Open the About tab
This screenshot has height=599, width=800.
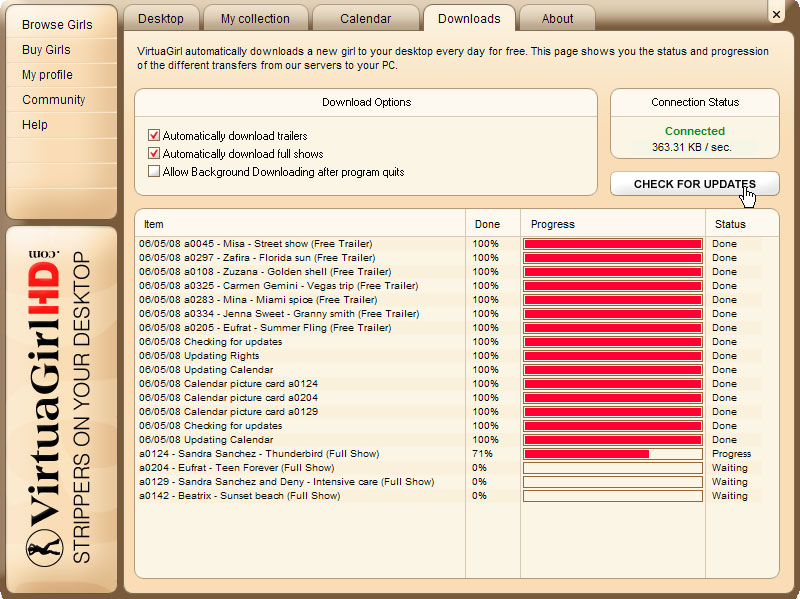click(557, 19)
